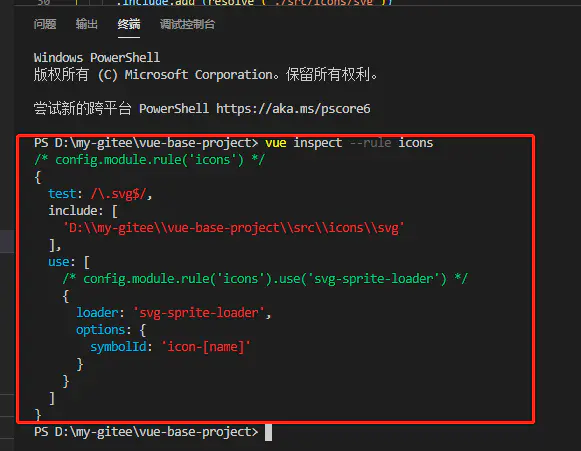Click the last PS prompt line with the cursor
581x451 pixels.
(x=153, y=432)
